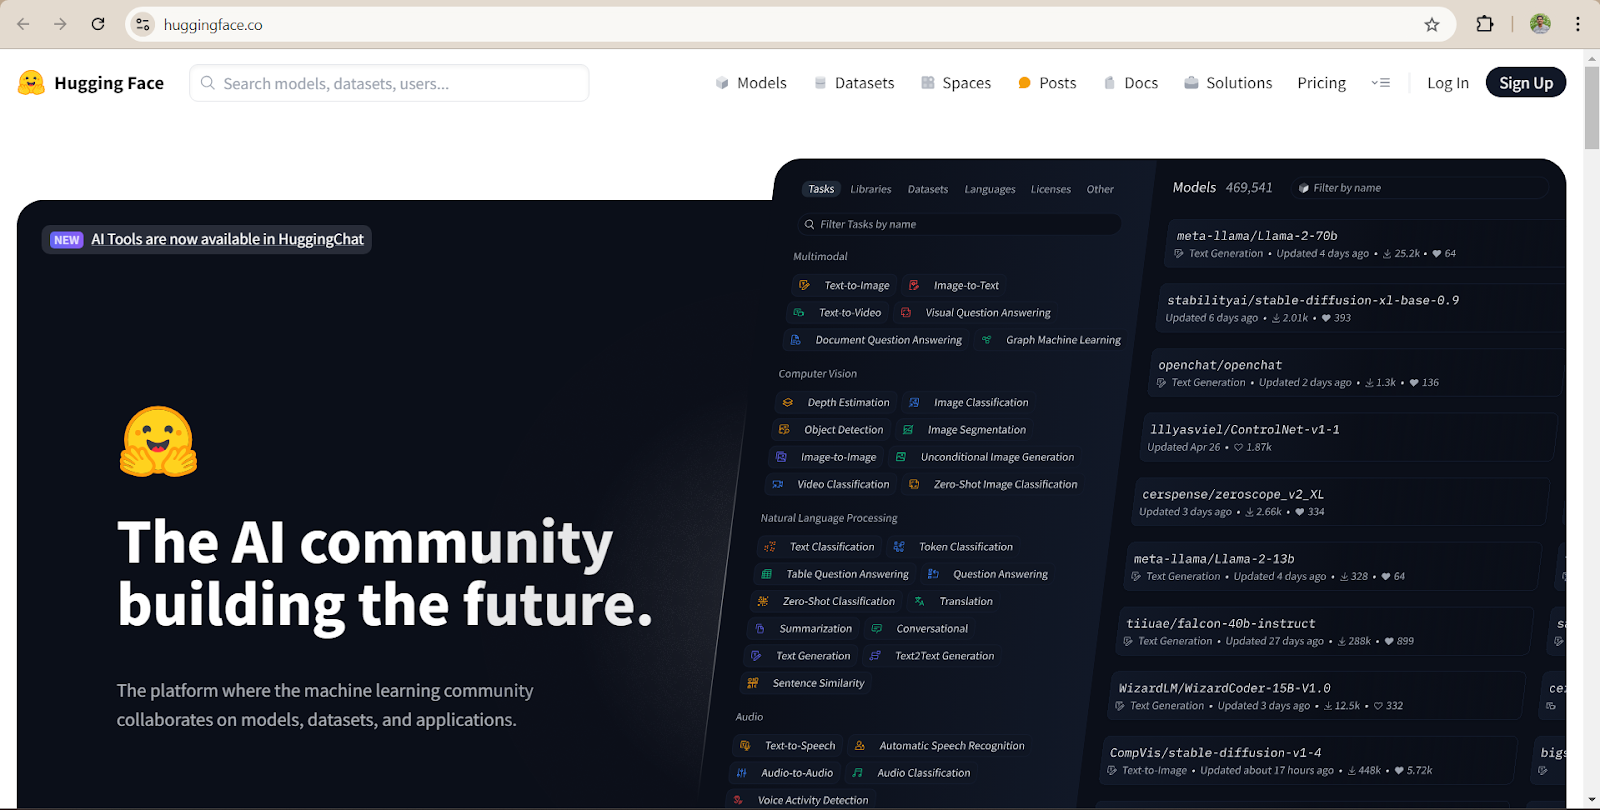Select the Languages tab

coord(990,189)
